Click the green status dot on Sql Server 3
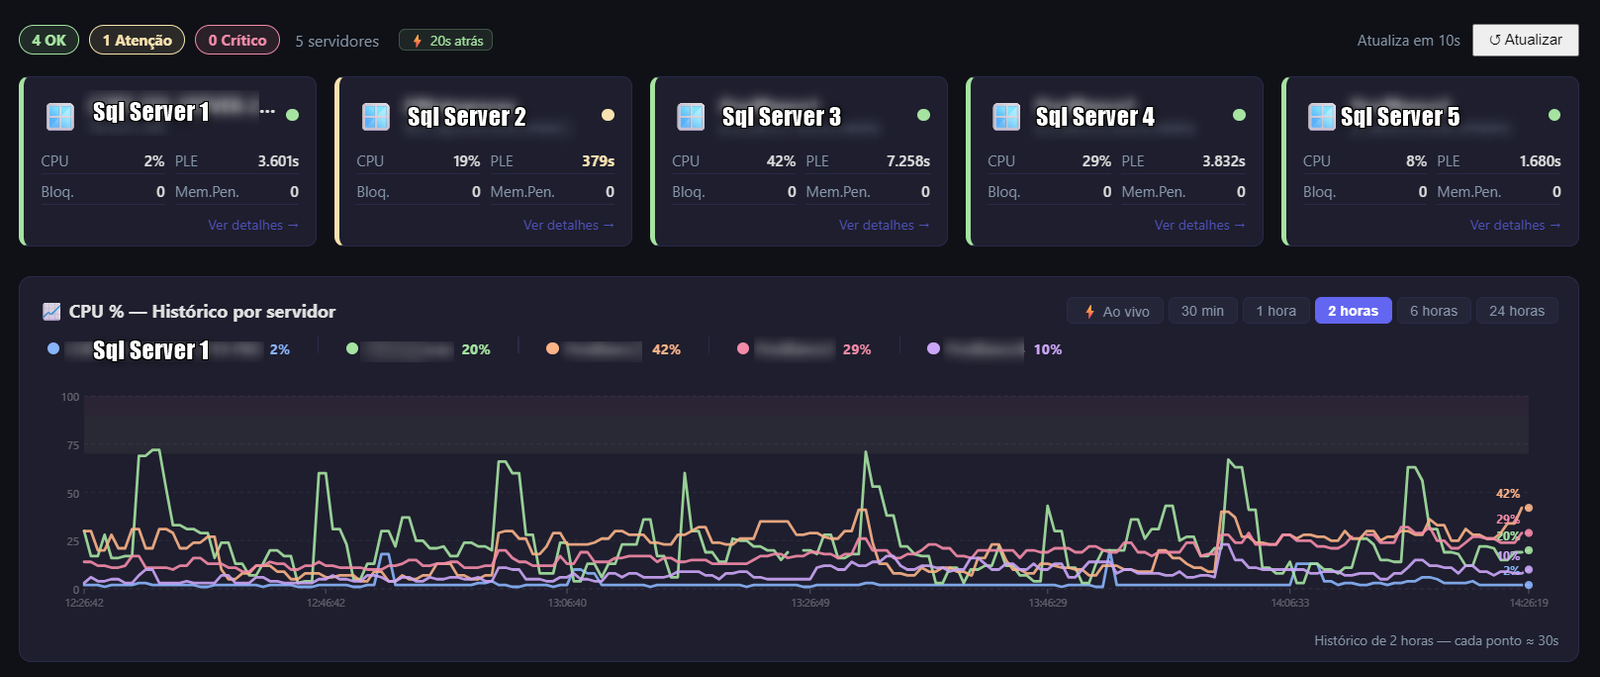The width and height of the screenshot is (1600, 677). (x=923, y=115)
